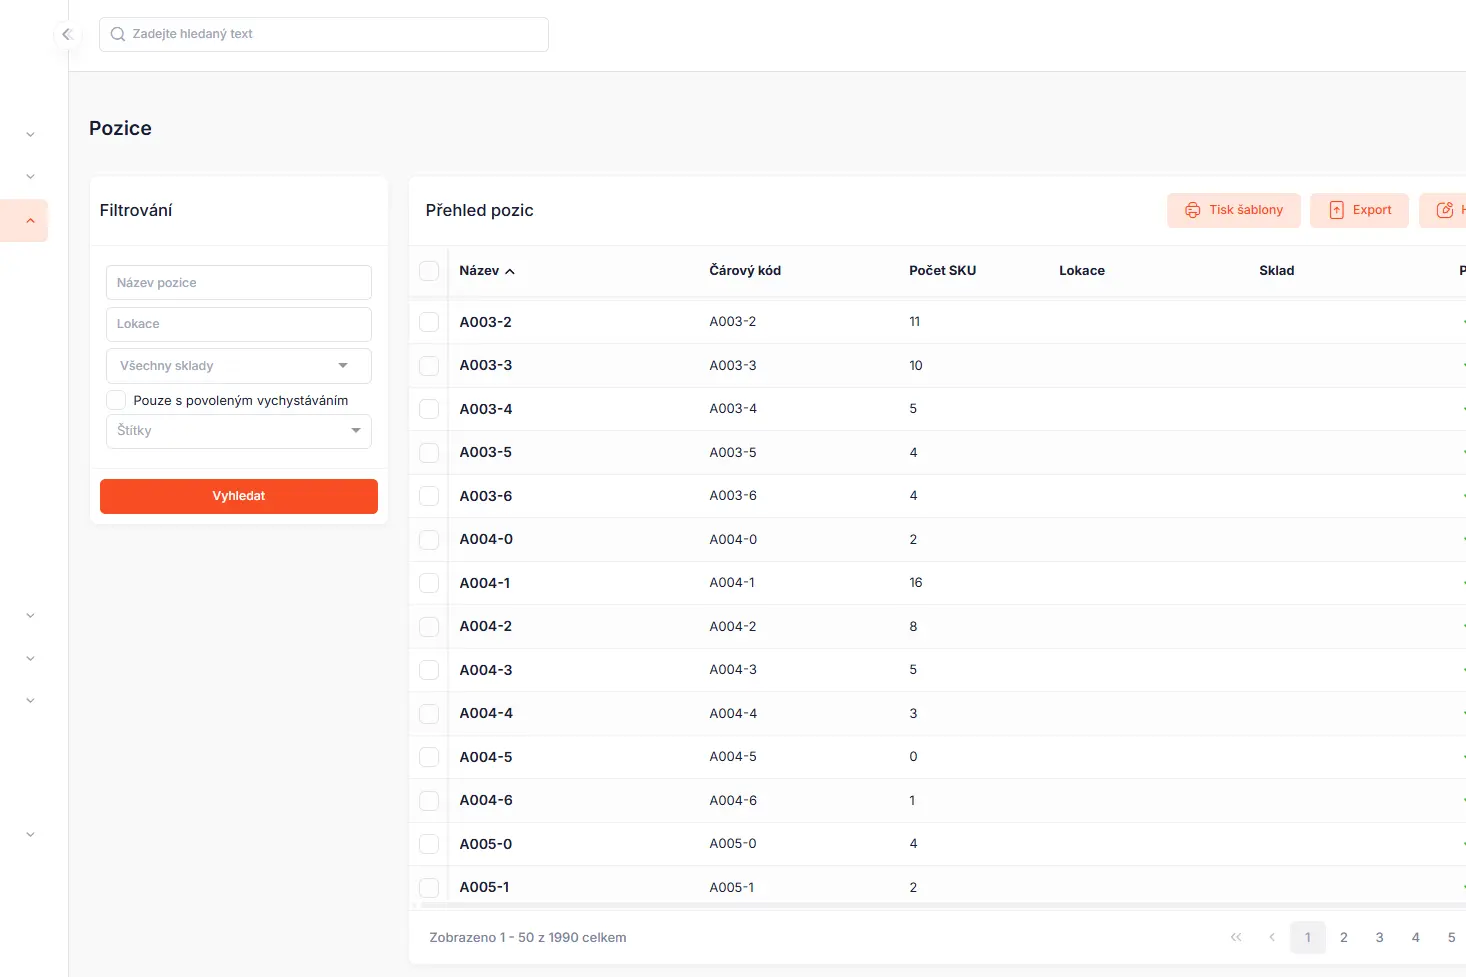Click the printer icon on Tisk šablony
This screenshot has width=1466, height=977.
point(1192,210)
